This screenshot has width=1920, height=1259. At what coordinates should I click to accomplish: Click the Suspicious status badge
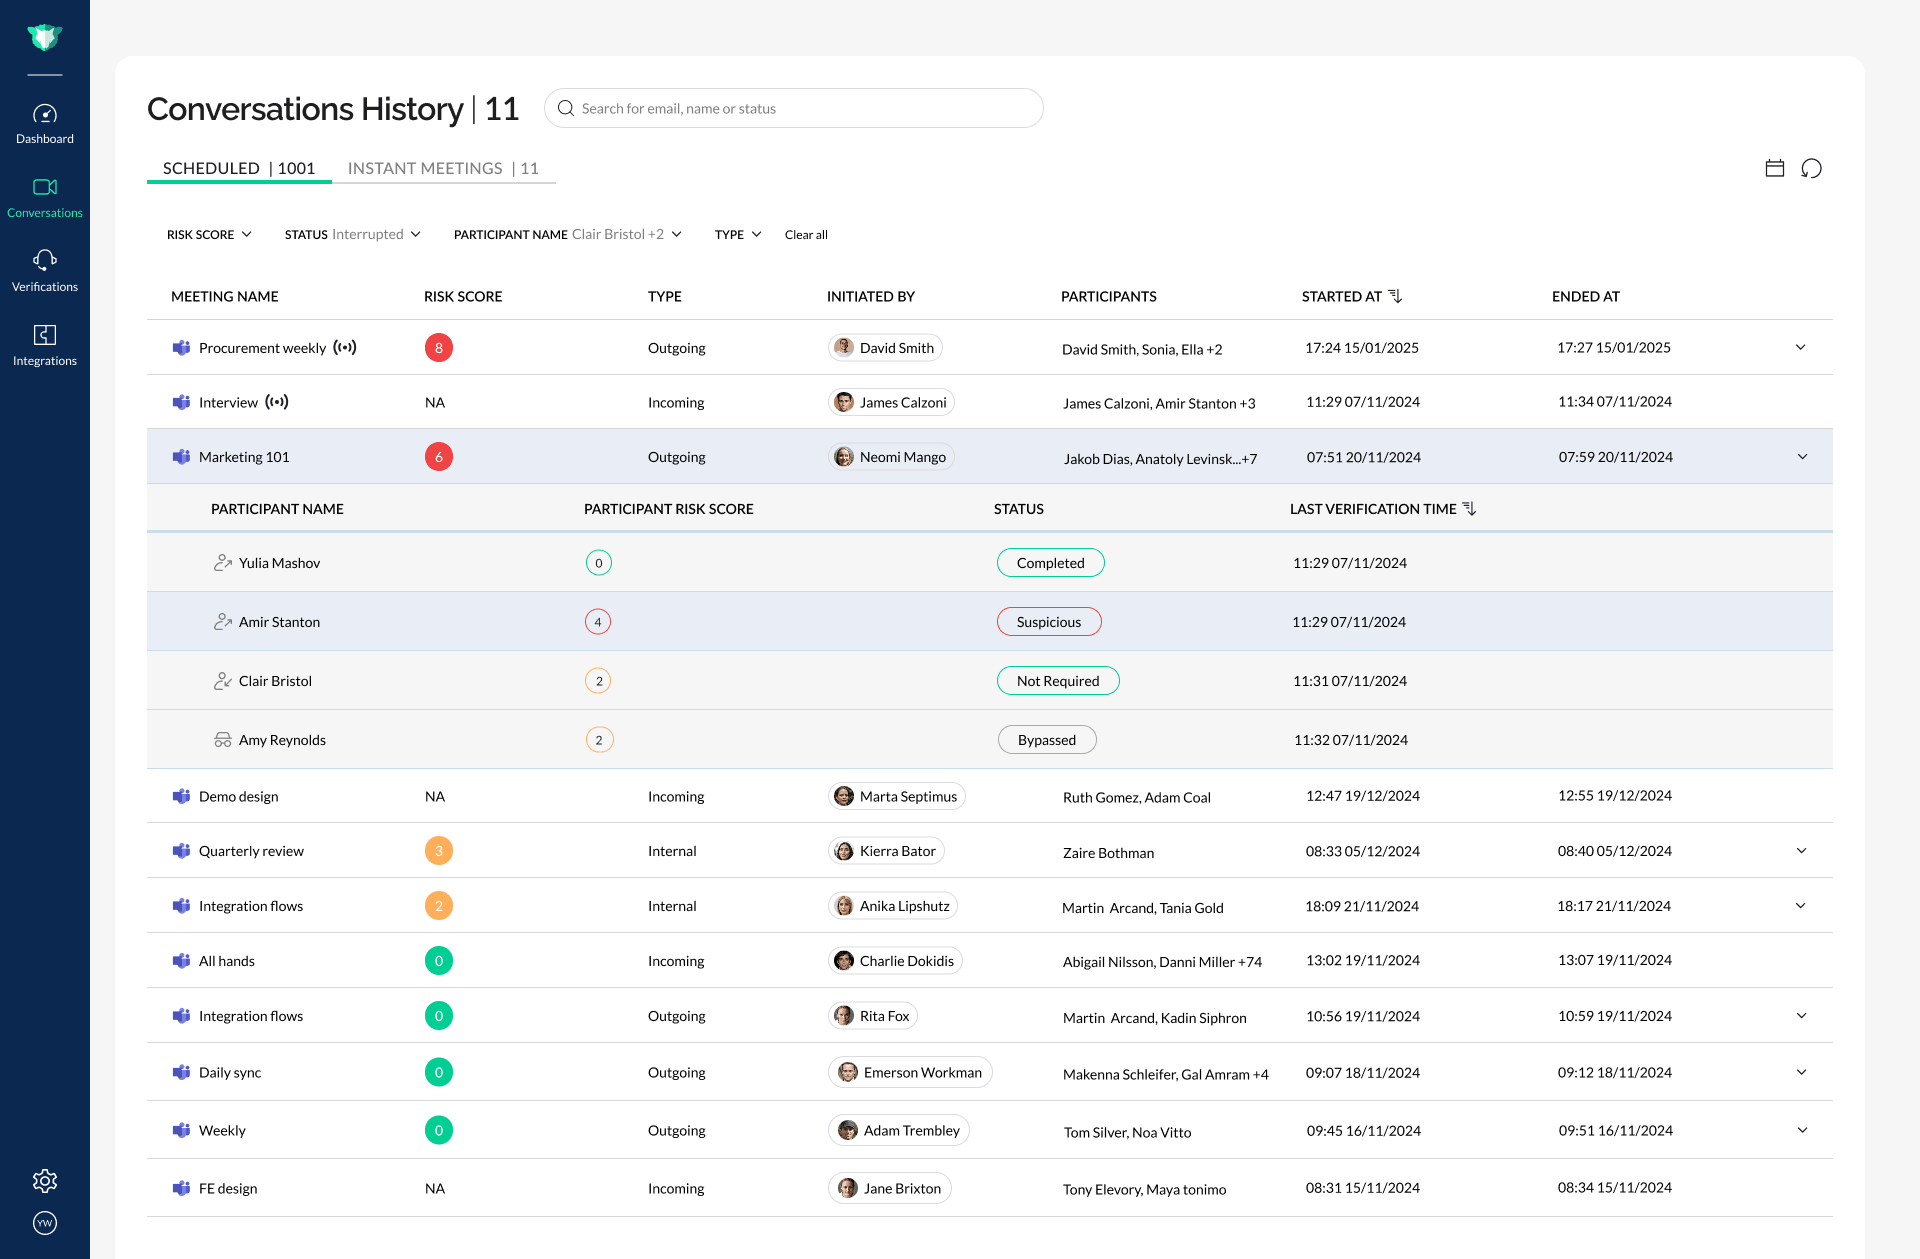1048,622
